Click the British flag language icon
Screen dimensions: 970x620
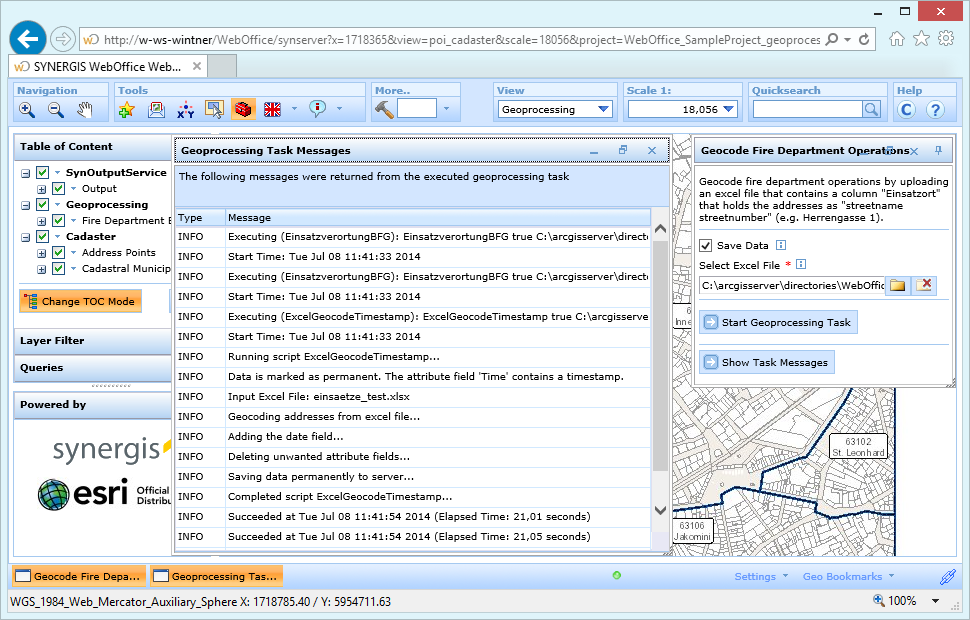pos(272,108)
